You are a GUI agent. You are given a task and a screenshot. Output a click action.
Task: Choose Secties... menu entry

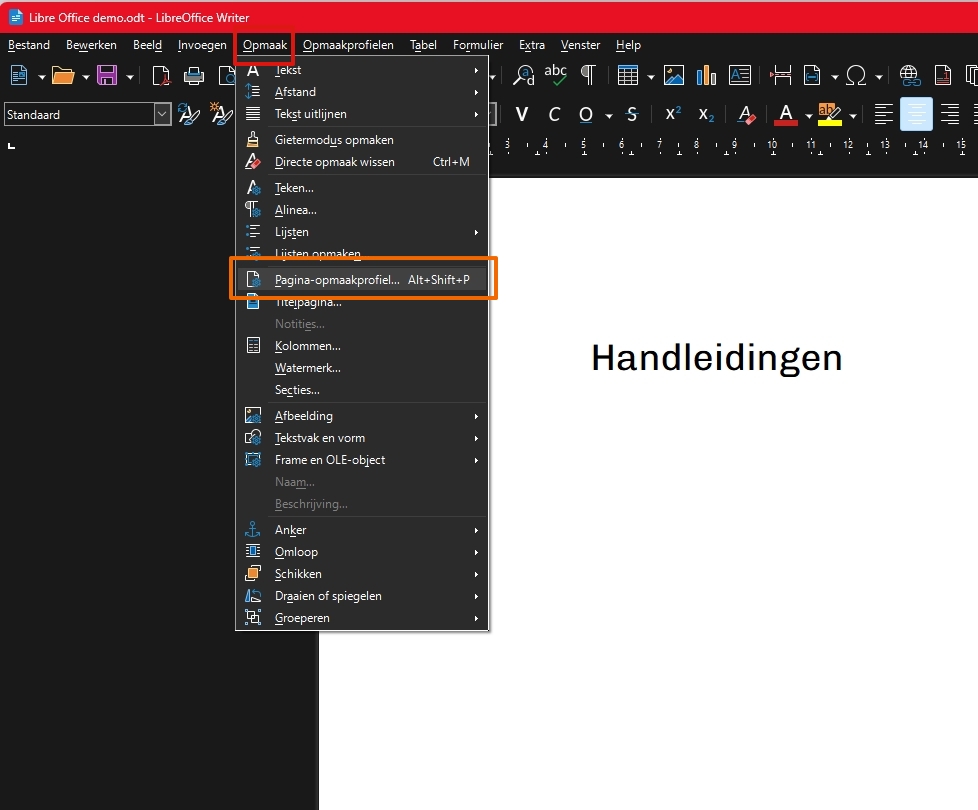362,390
